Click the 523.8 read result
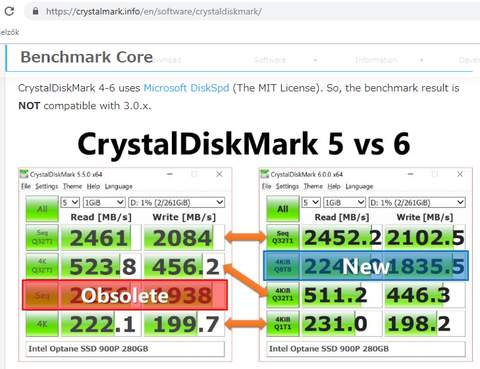The width and height of the screenshot is (480, 369). click(x=101, y=266)
